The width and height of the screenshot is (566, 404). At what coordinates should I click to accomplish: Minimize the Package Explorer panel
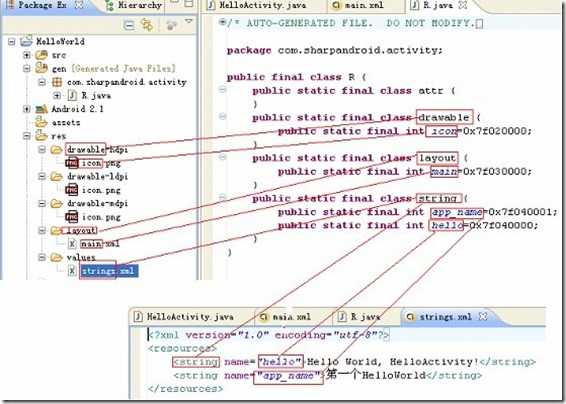coord(175,2)
